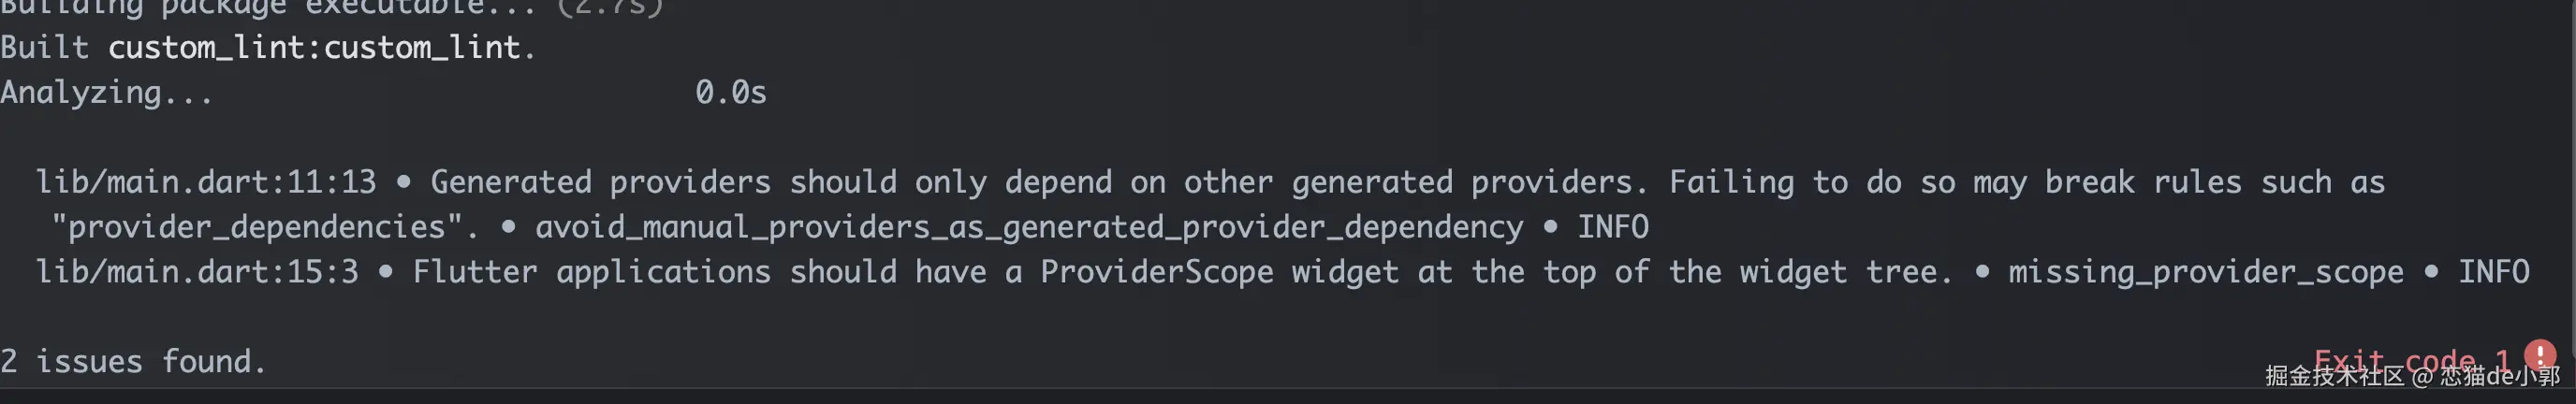Click the "2 issues found." summary line

134,361
